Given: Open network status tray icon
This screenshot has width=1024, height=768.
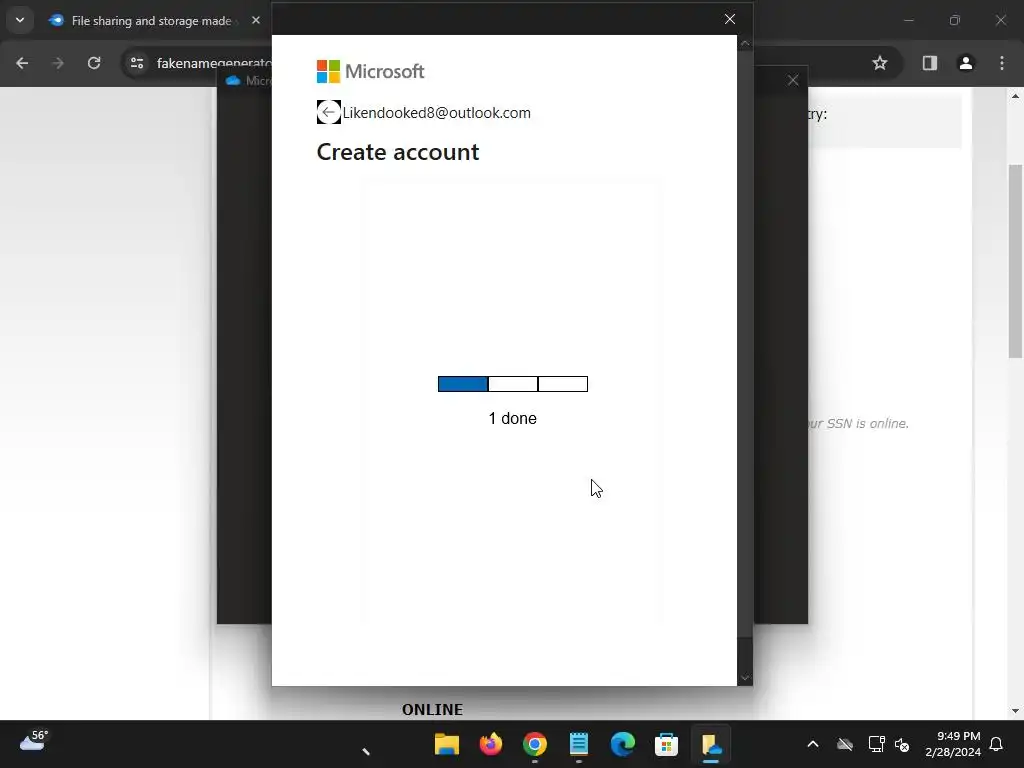Looking at the screenshot, I should tap(876, 744).
